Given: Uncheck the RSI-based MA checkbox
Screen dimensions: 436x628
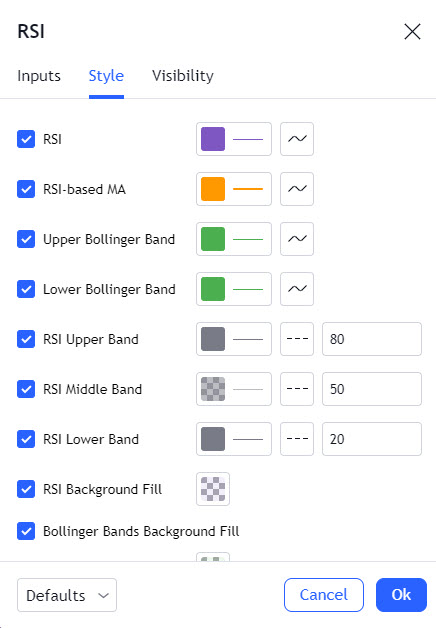Looking at the screenshot, I should [x=26, y=189].
